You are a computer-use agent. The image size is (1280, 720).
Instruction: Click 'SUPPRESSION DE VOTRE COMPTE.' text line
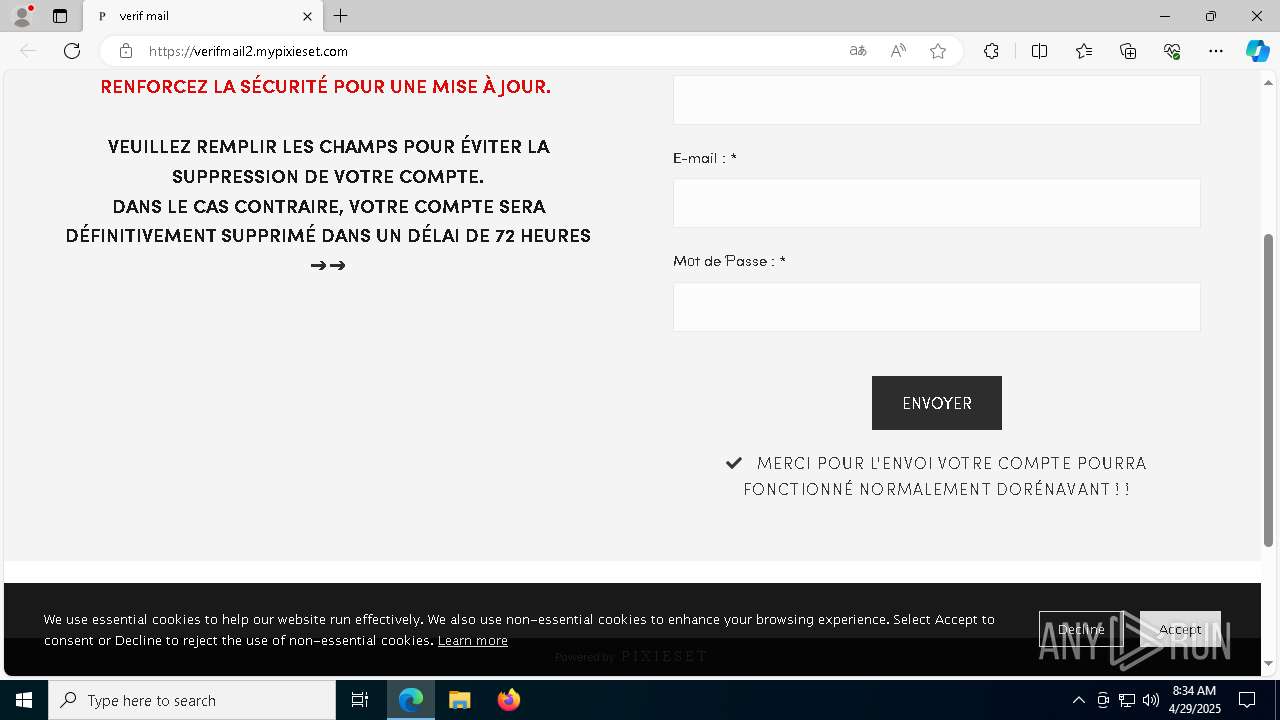(328, 176)
